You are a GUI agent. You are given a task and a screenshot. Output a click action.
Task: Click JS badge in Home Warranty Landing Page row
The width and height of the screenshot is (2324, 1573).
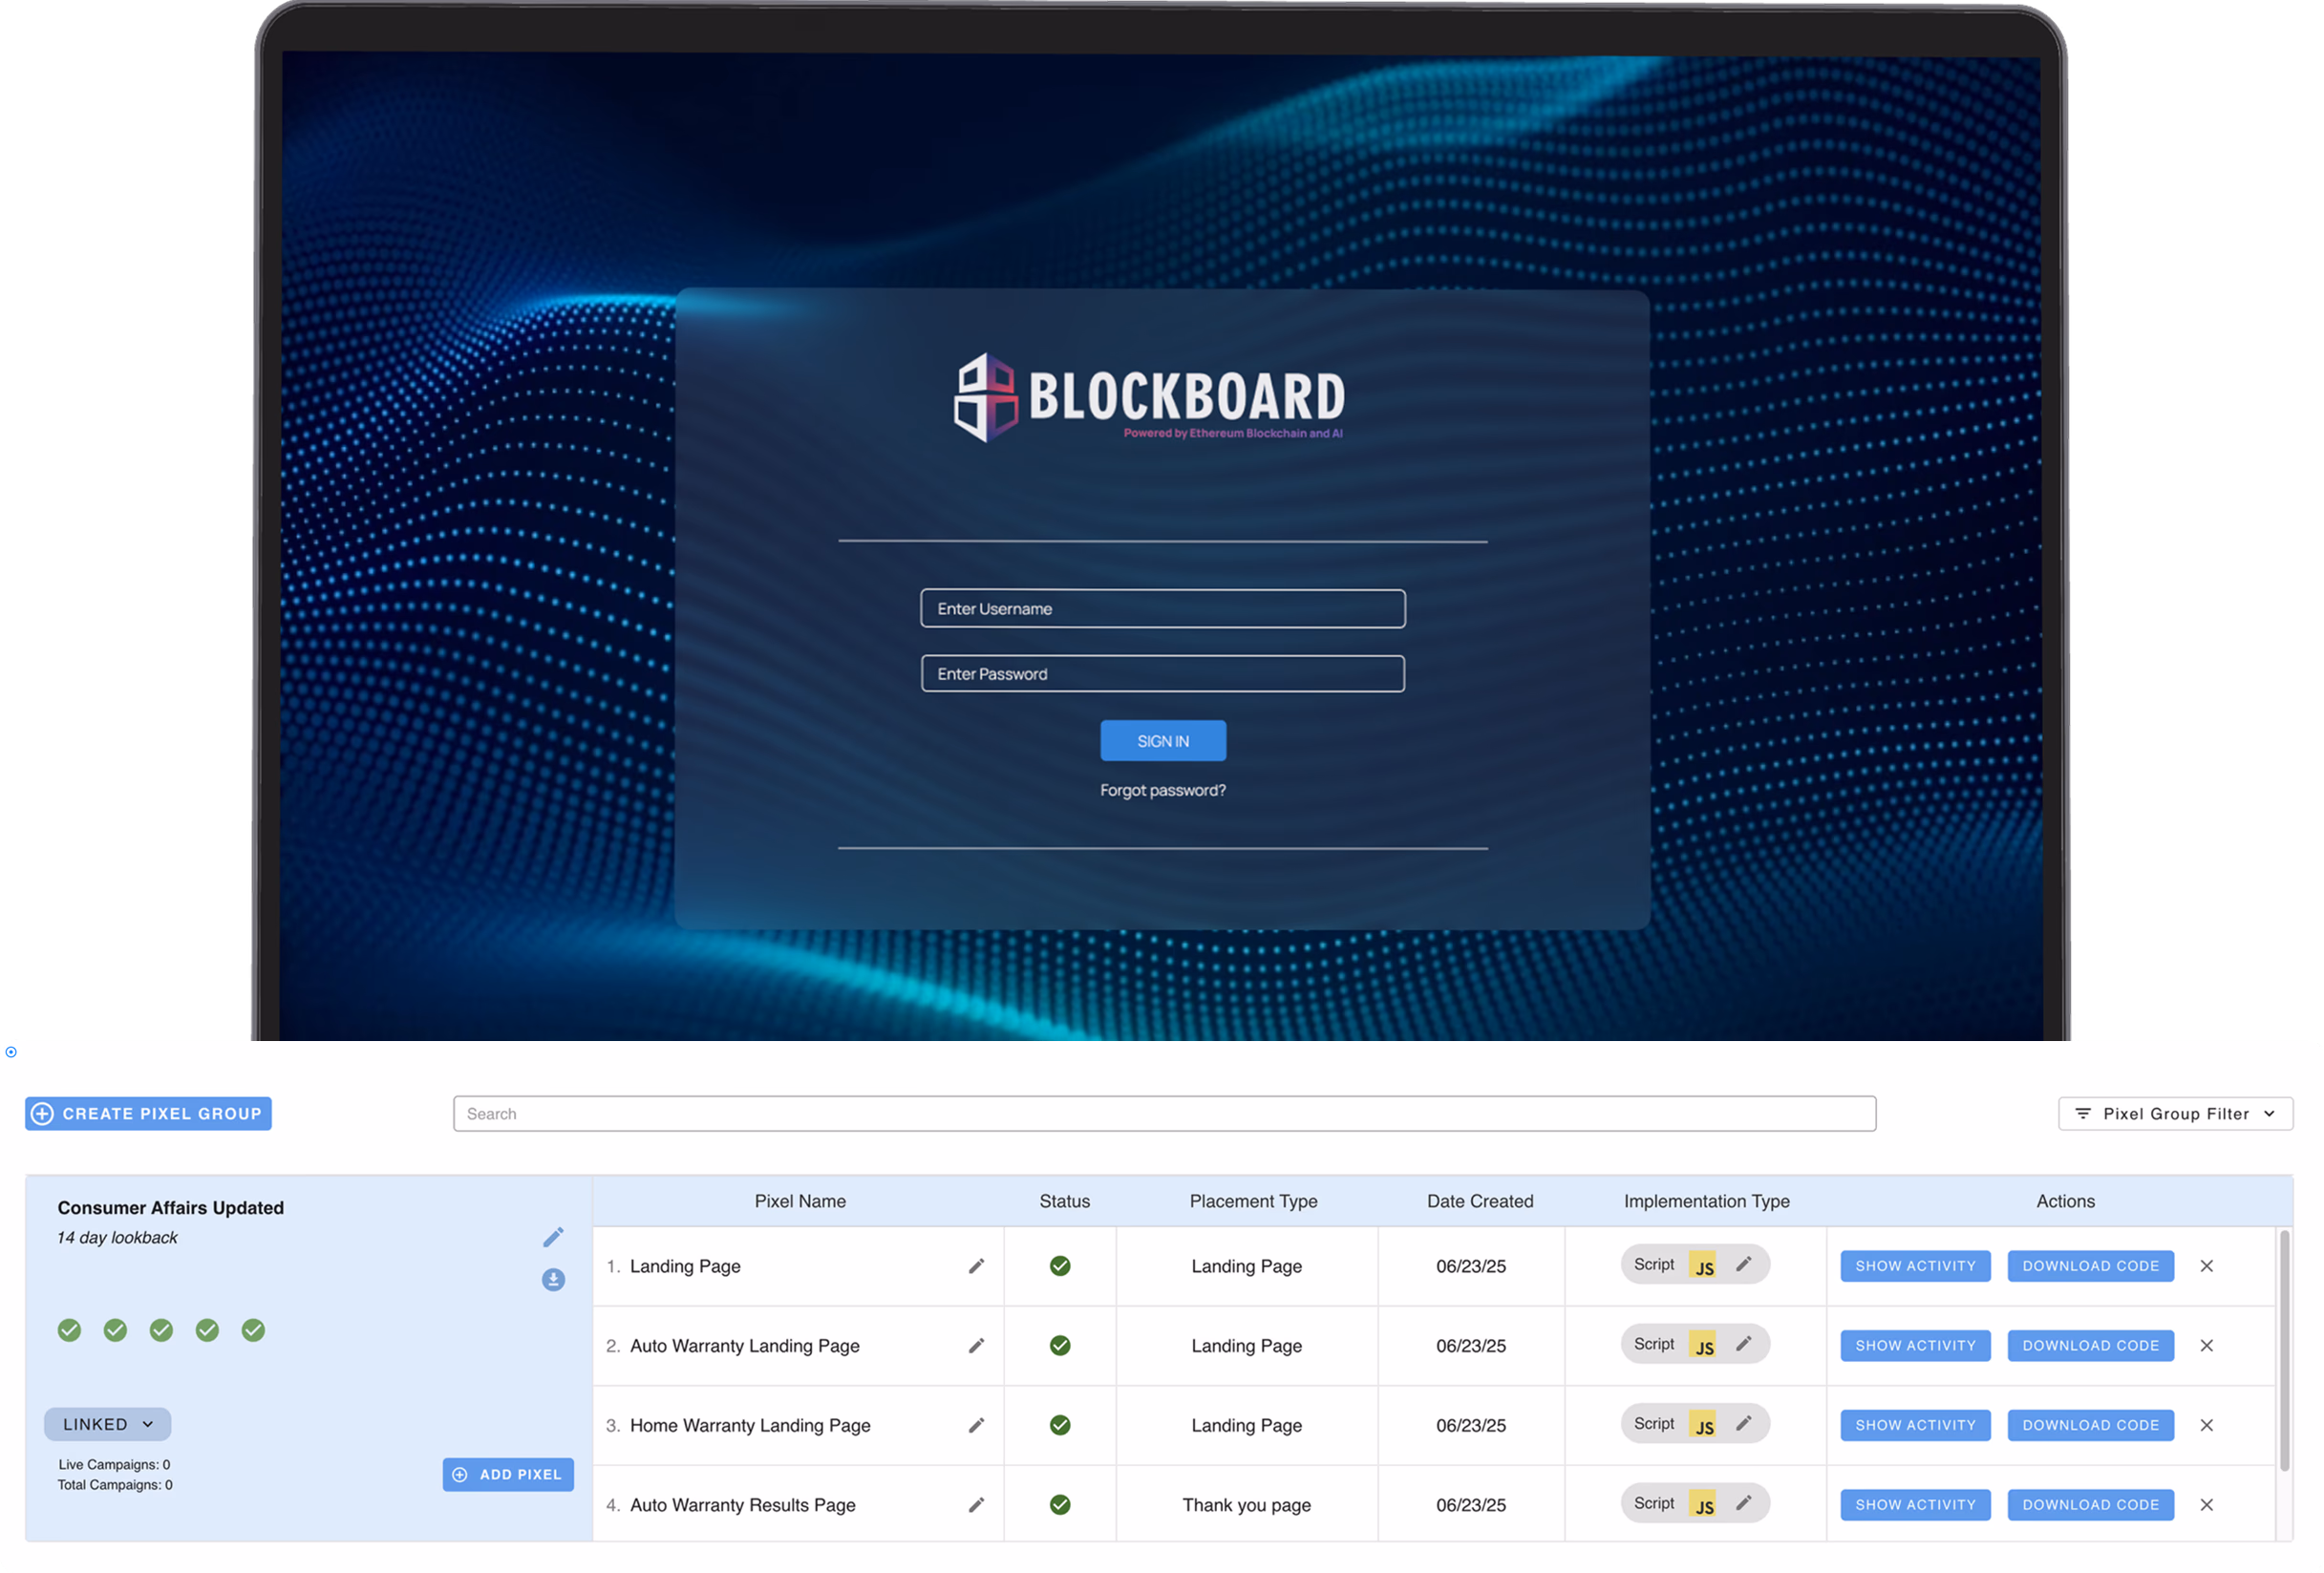(x=1703, y=1424)
